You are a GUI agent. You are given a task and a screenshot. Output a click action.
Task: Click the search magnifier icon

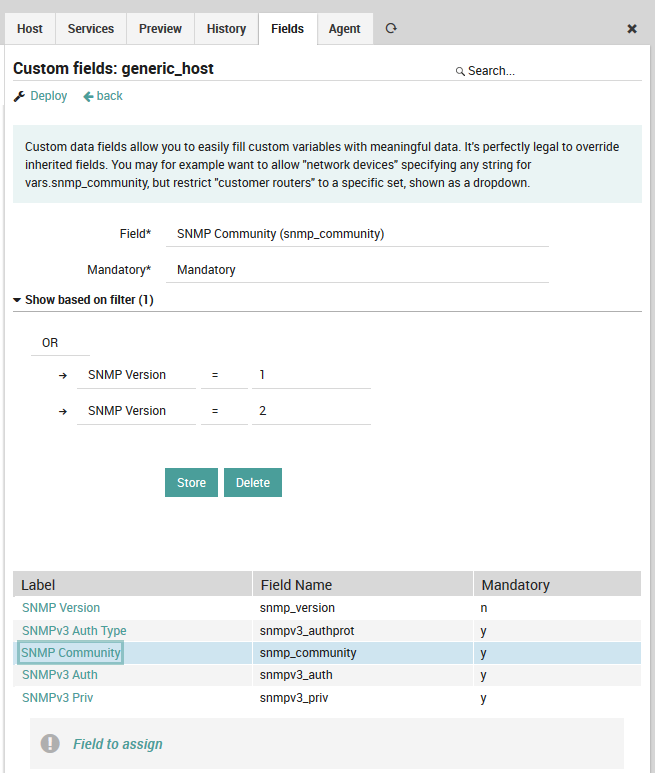point(460,72)
